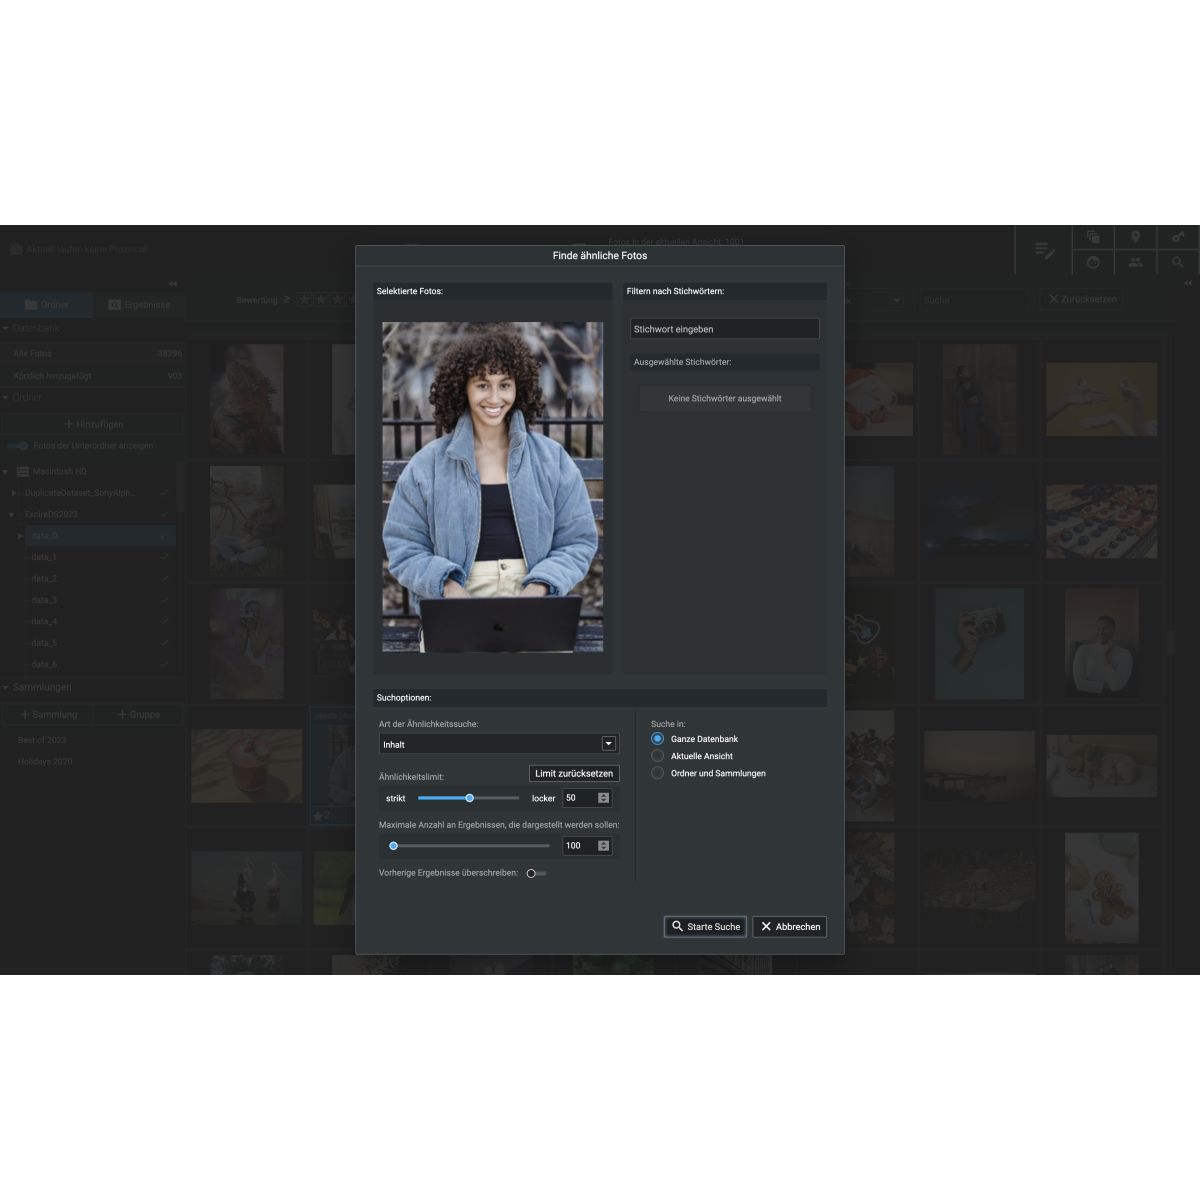Screen dimensions: 1200x1200
Task: Click the similar photos stack icon
Action: pyautogui.click(x=1093, y=237)
